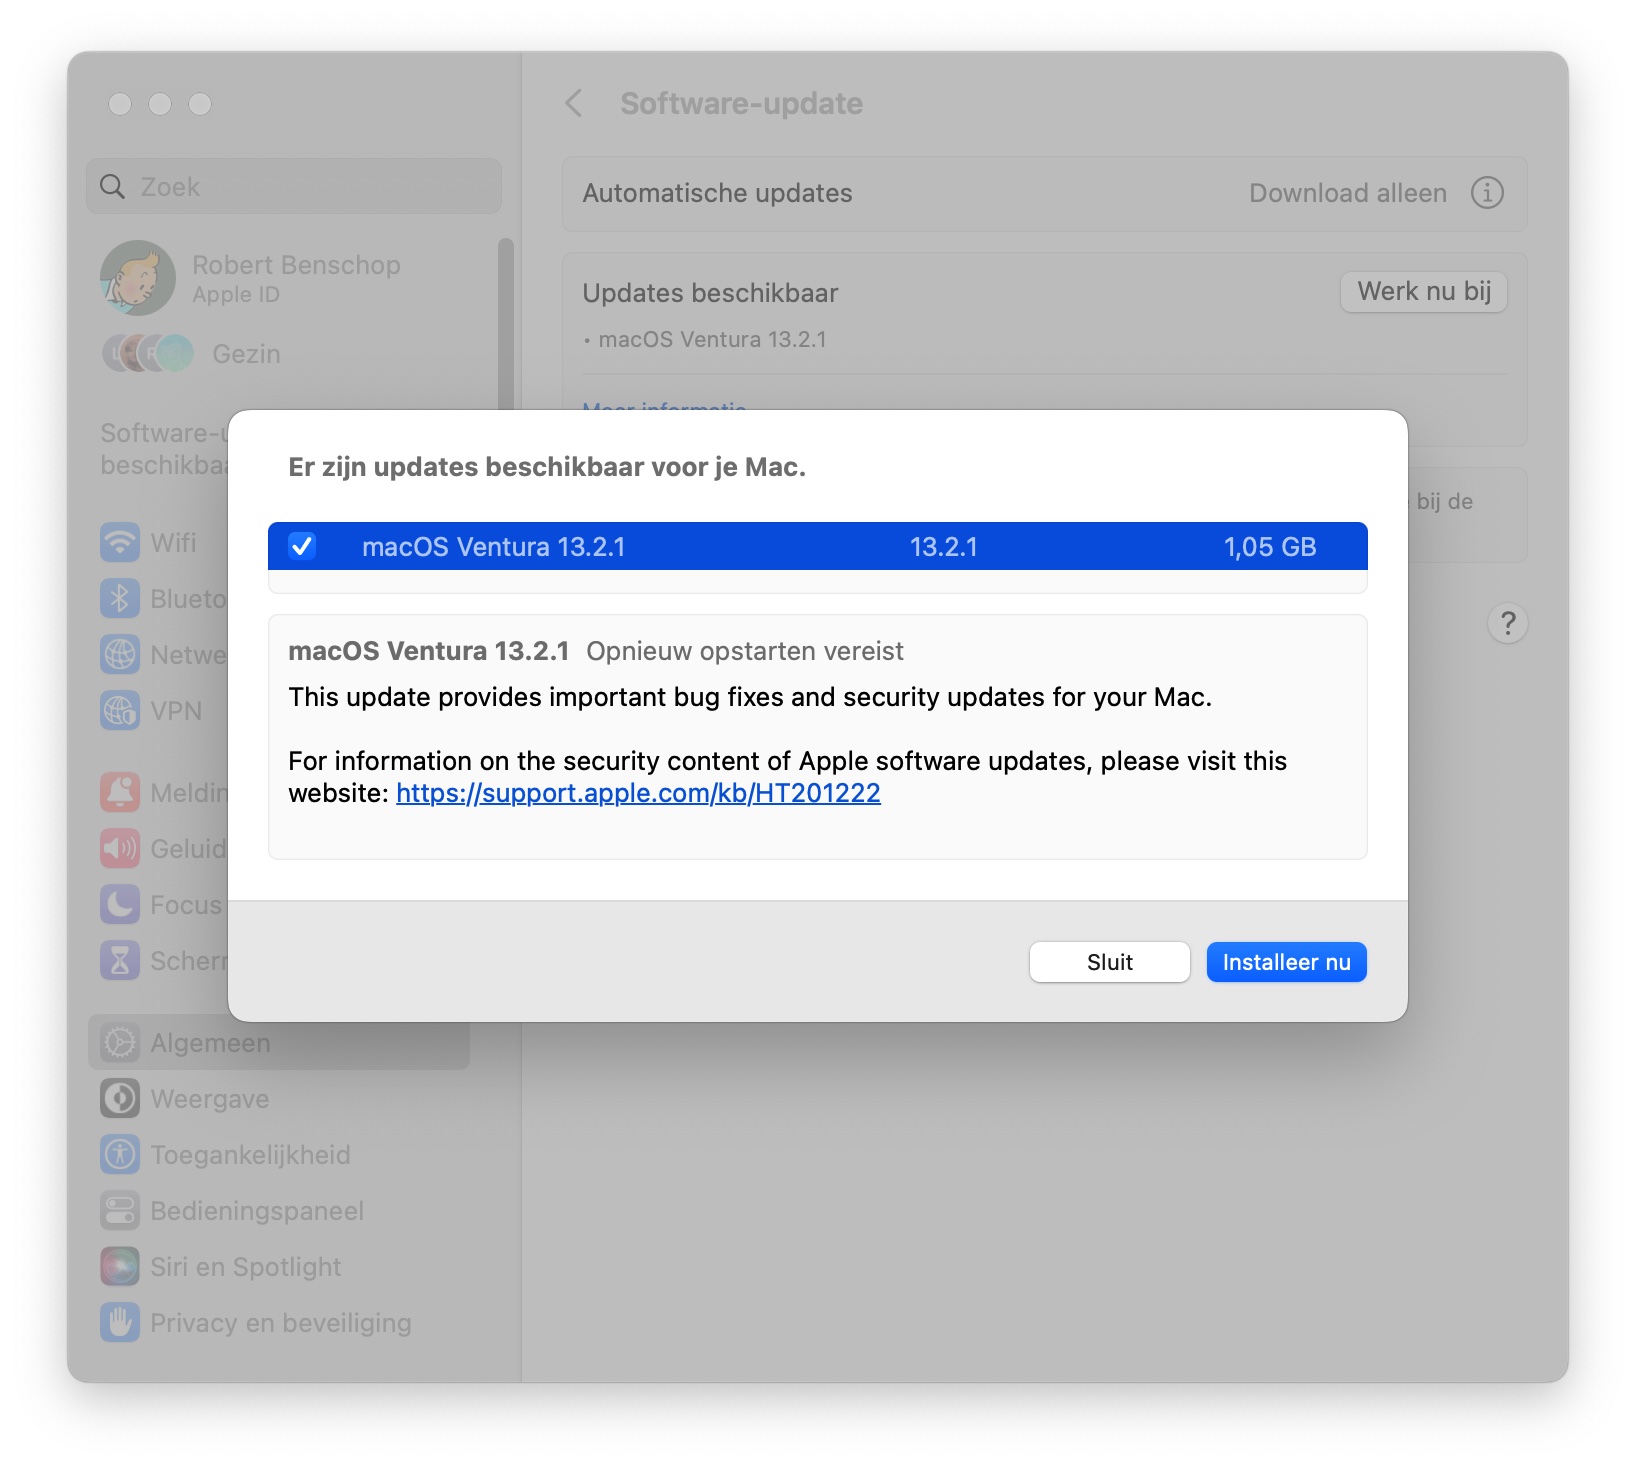Click the info icon beside Download alleen
This screenshot has height=1466, width=1636.
[x=1487, y=193]
